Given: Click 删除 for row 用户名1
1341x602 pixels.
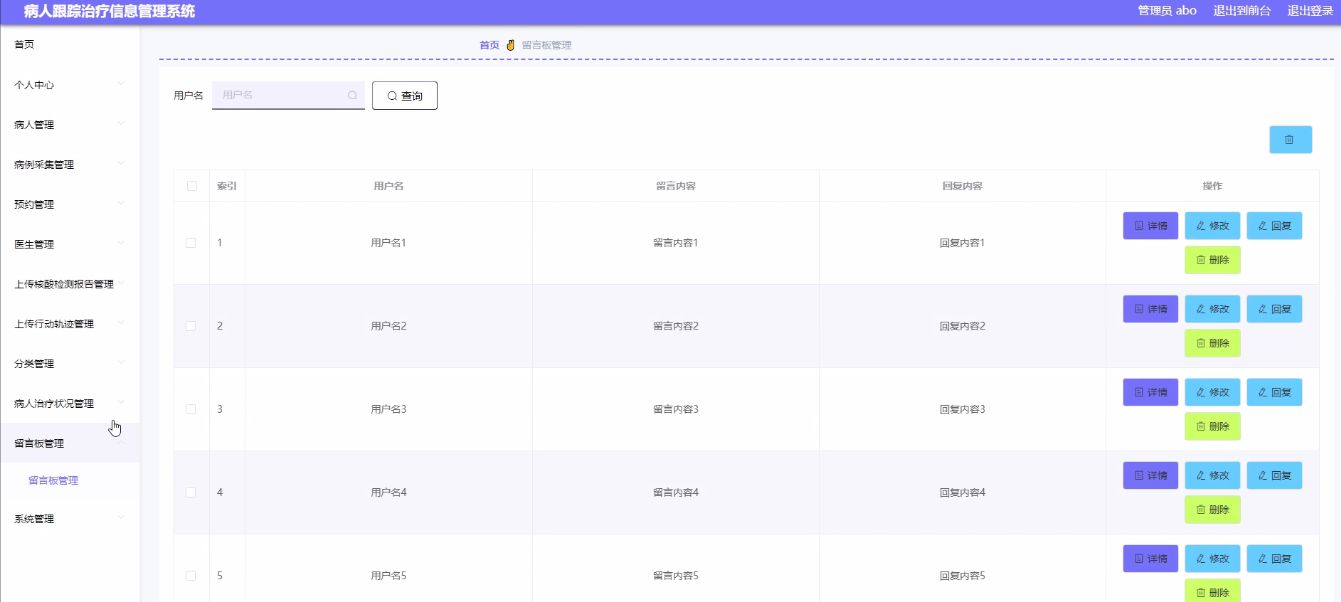Looking at the screenshot, I should point(1213,260).
